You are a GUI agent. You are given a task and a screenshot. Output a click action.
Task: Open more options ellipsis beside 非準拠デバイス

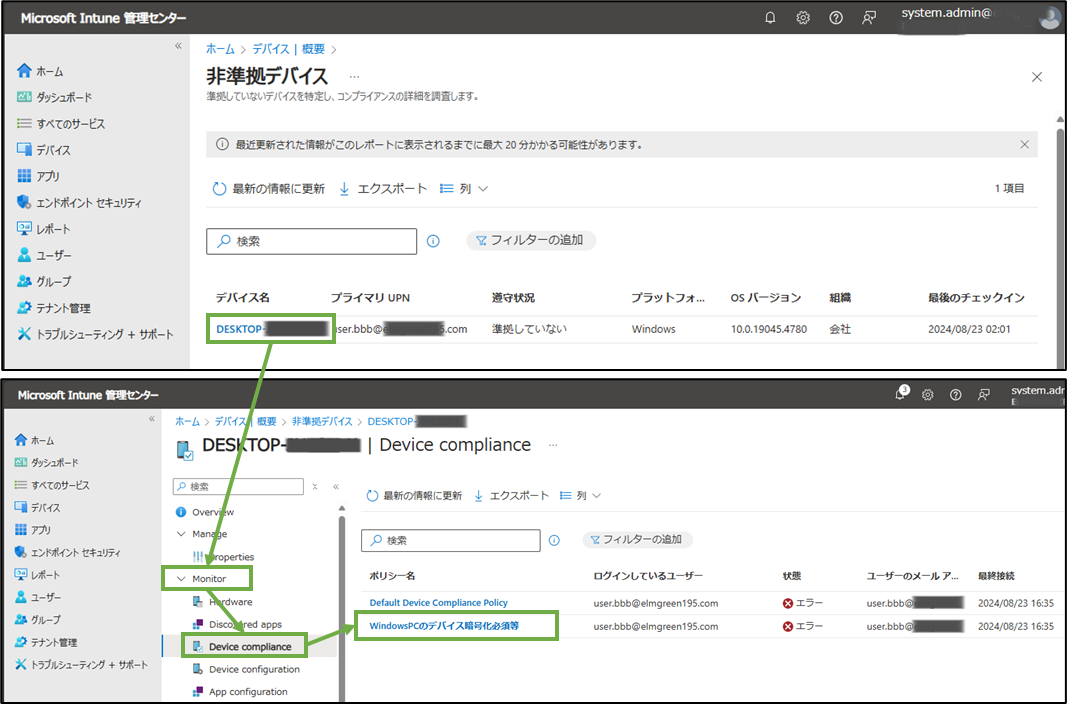[355, 76]
